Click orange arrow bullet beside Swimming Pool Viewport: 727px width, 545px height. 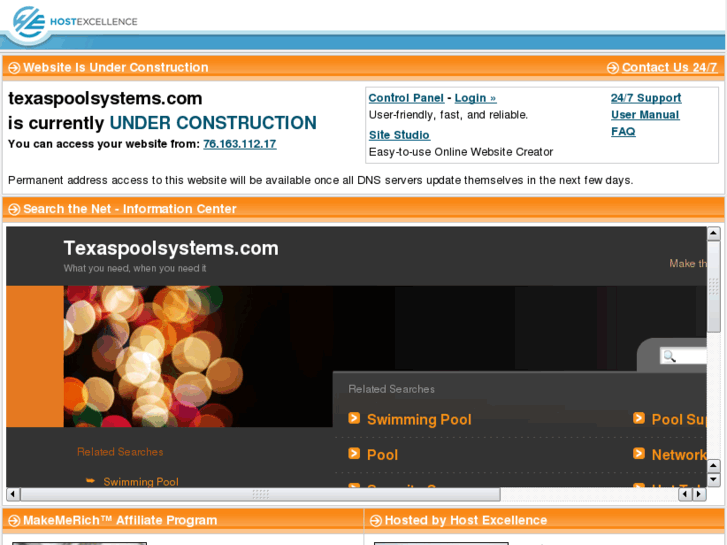tap(354, 418)
